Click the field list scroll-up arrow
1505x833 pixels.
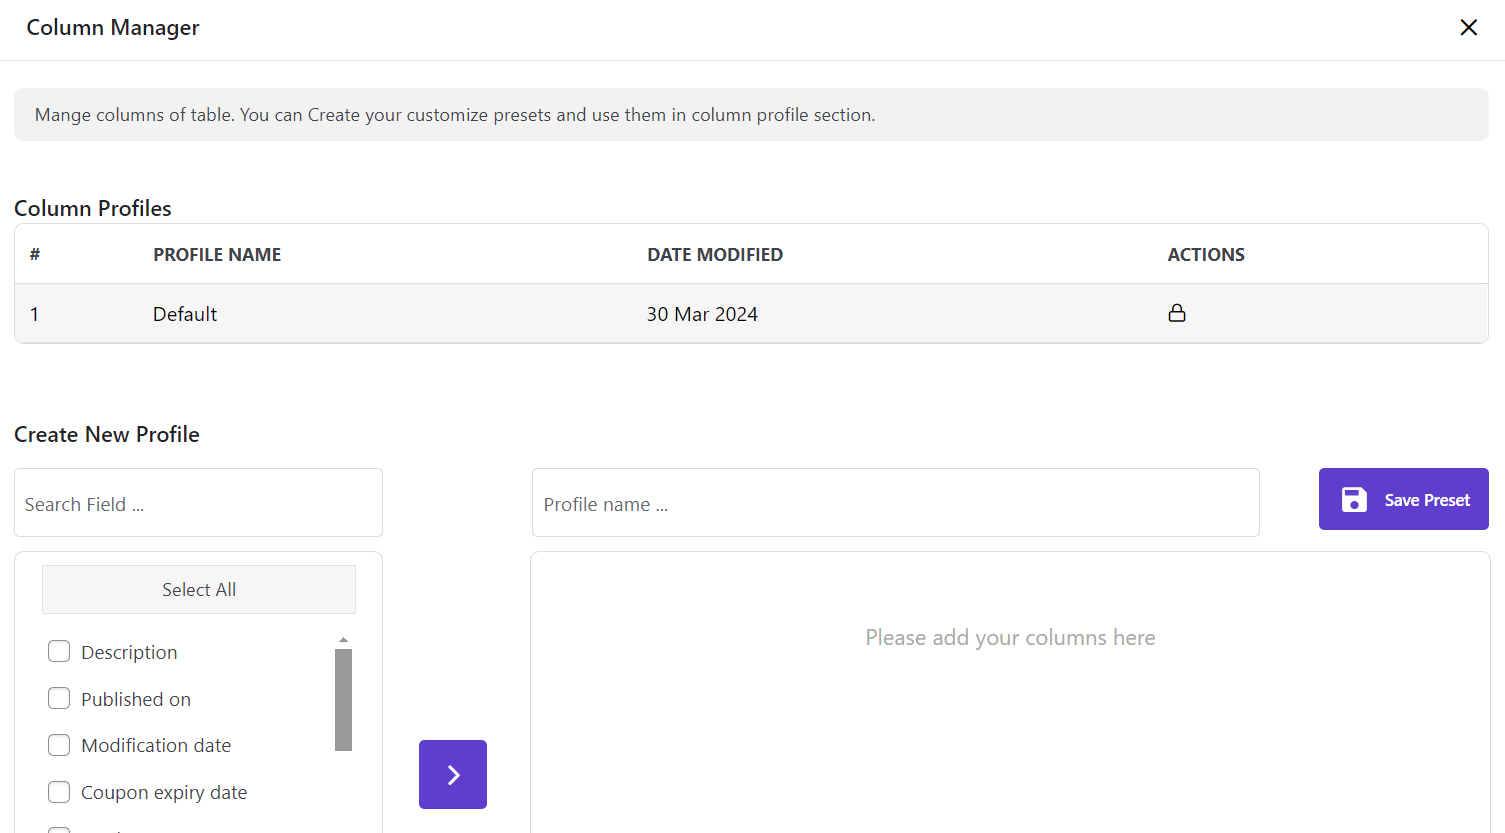point(343,639)
